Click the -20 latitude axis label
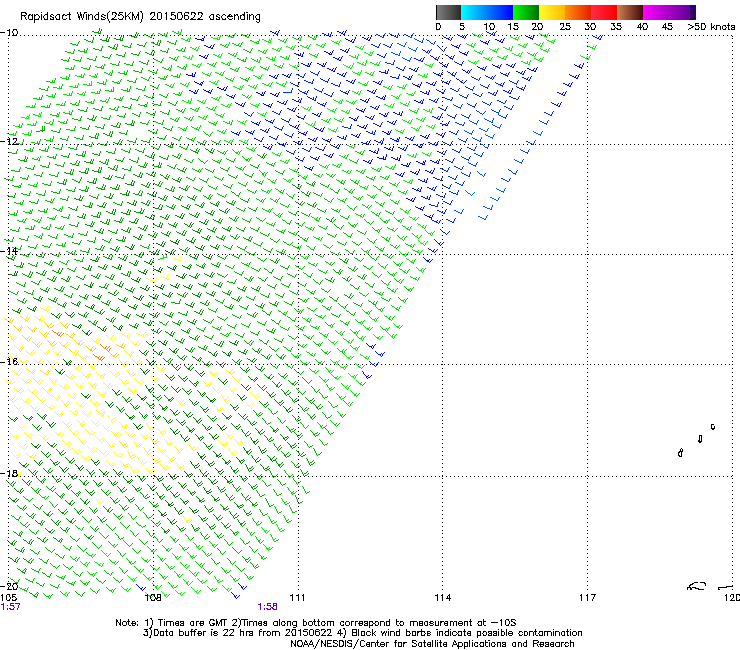This screenshot has width=740, height=650. pos(9,586)
